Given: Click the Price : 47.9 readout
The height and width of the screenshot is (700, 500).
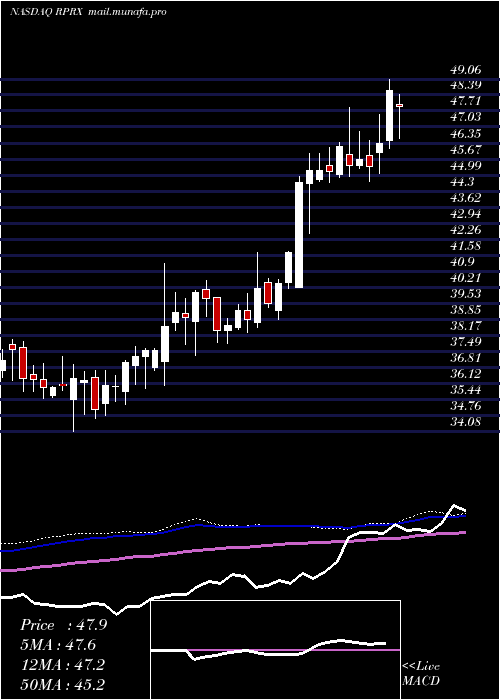Looking at the screenshot, I should pos(63,625).
